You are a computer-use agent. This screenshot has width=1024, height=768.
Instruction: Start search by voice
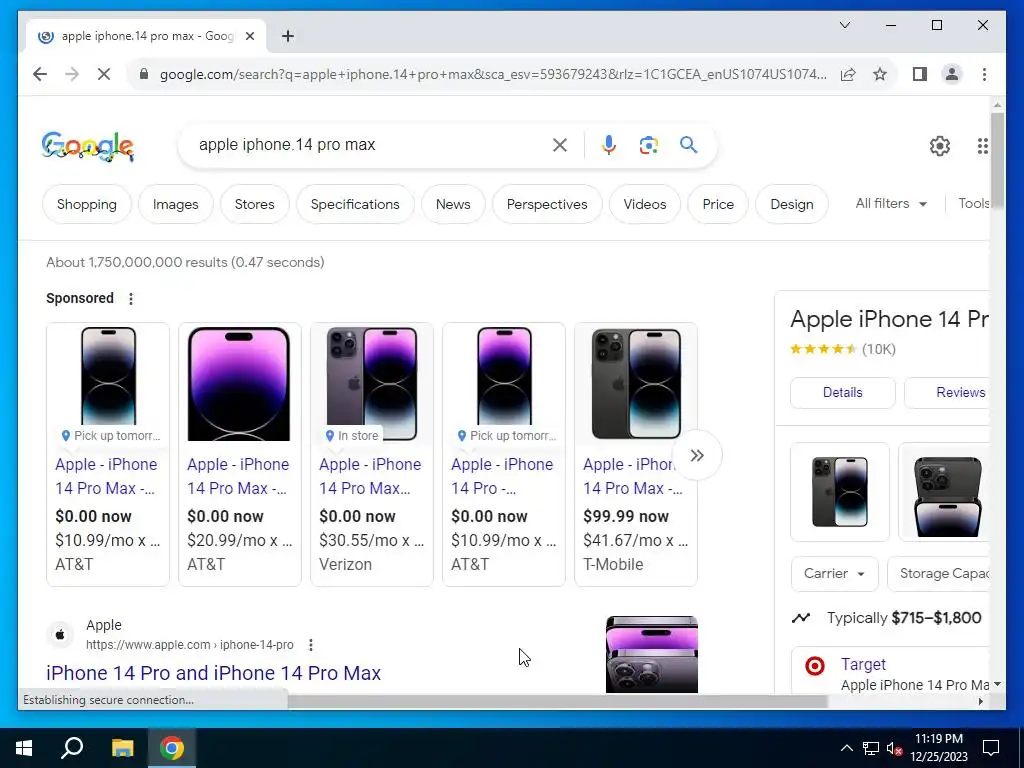(609, 145)
